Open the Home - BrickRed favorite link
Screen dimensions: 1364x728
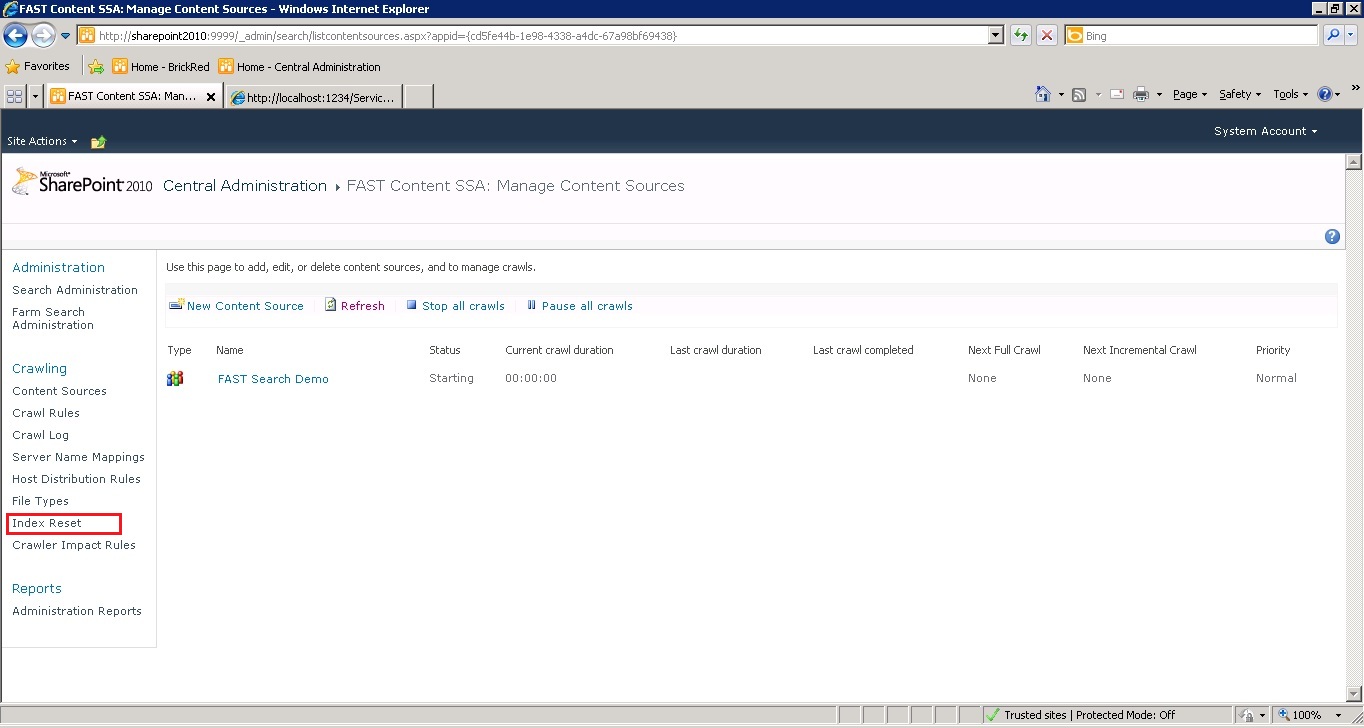coord(161,67)
